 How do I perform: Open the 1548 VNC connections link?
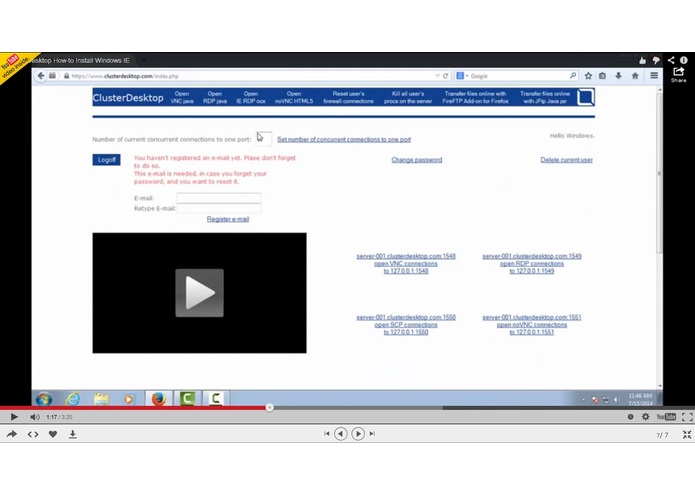406,263
